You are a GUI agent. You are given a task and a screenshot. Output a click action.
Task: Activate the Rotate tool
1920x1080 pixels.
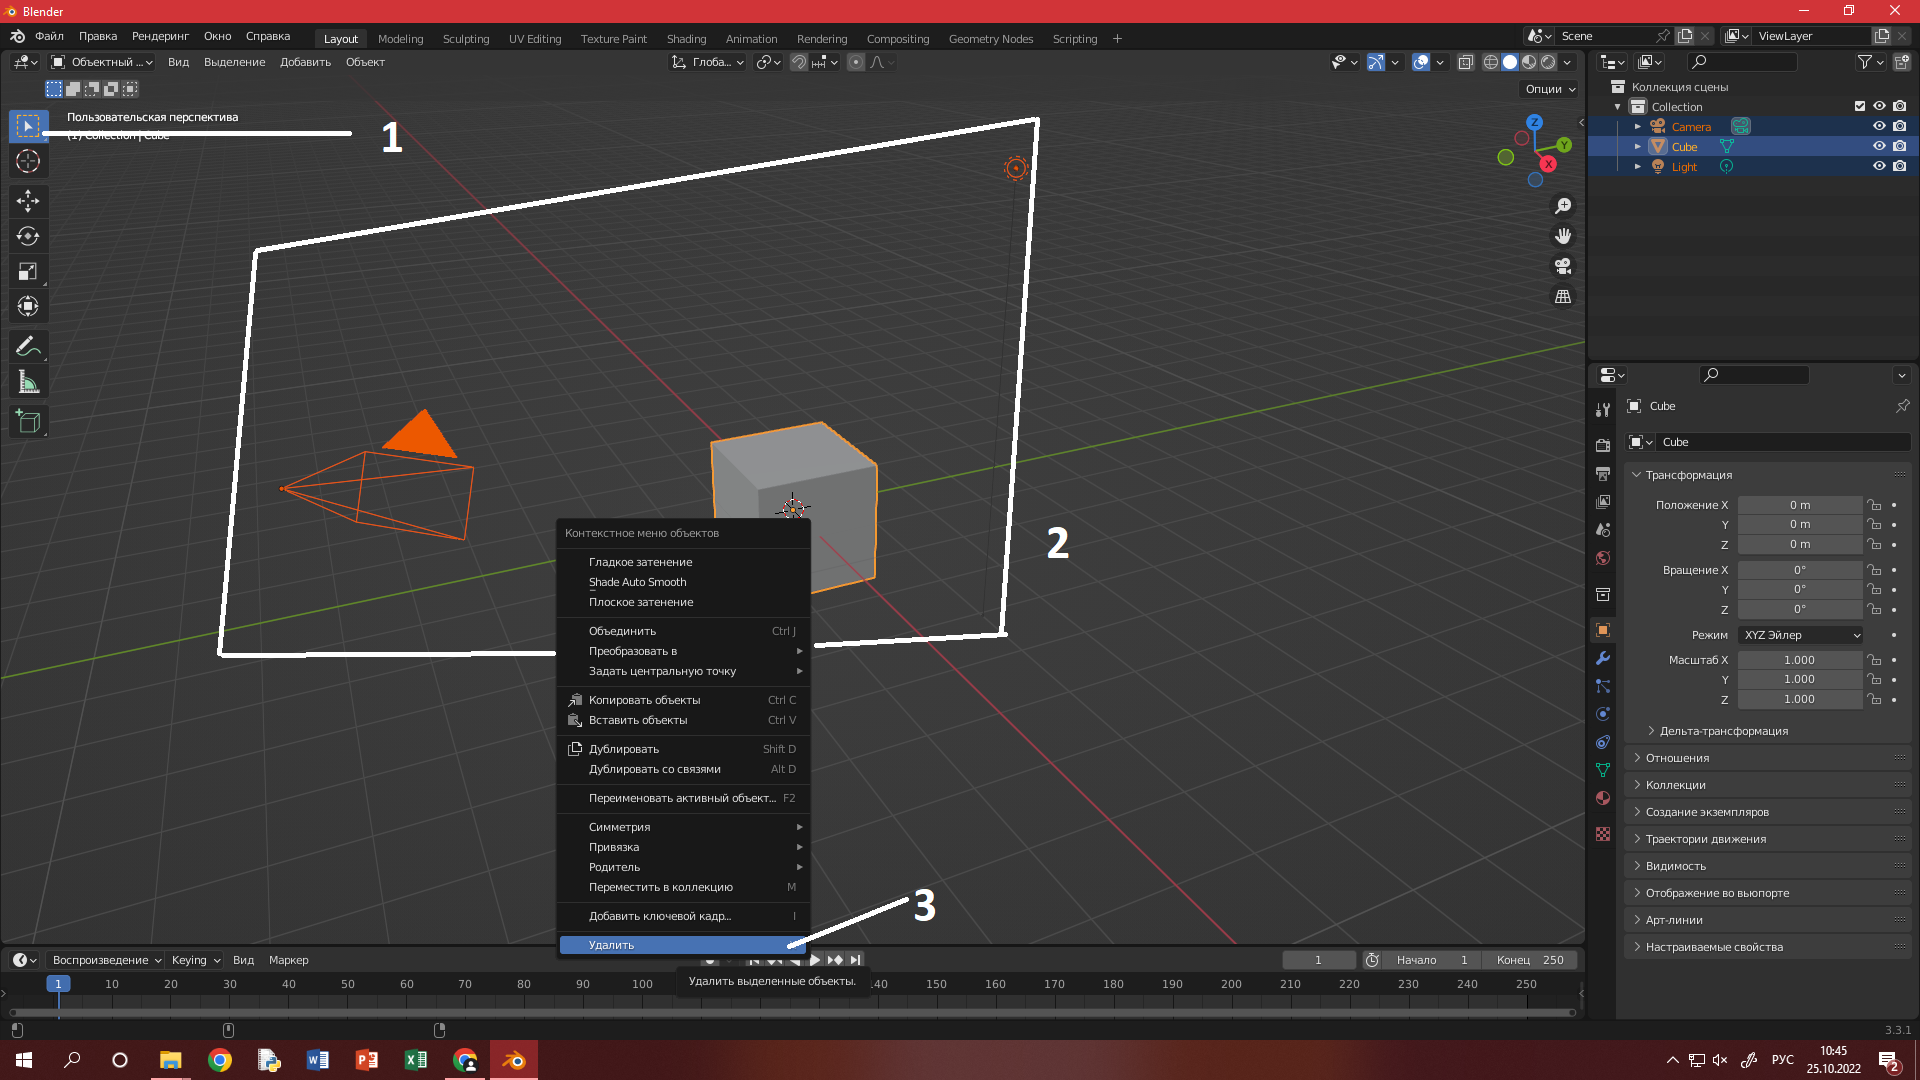point(28,236)
